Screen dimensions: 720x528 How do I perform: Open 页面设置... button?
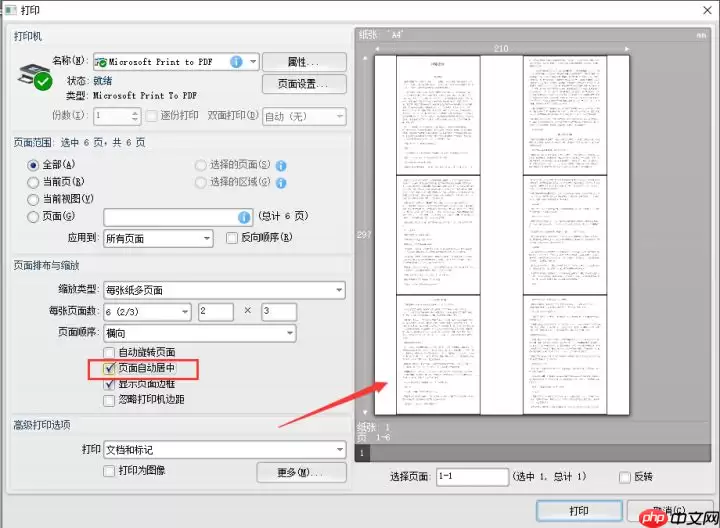tap(304, 84)
